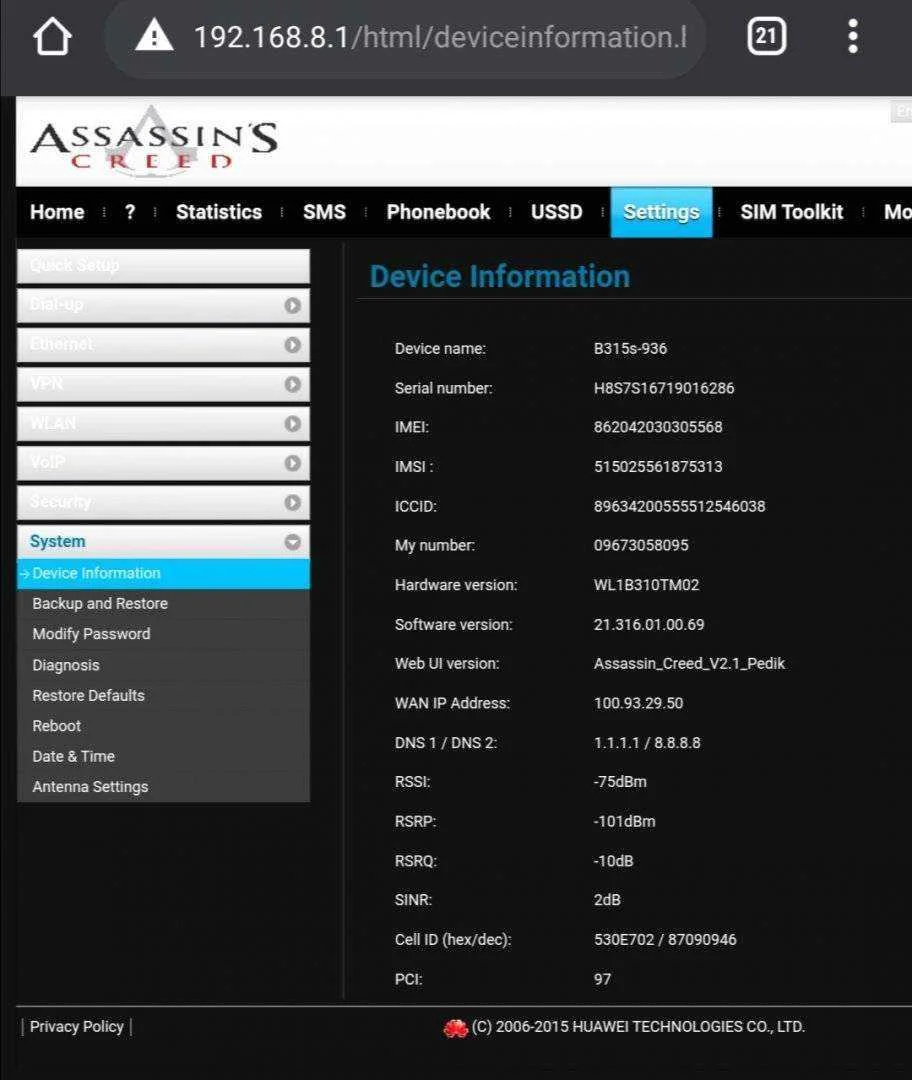Open Modify Password page
This screenshot has width=912, height=1080.
pos(91,634)
